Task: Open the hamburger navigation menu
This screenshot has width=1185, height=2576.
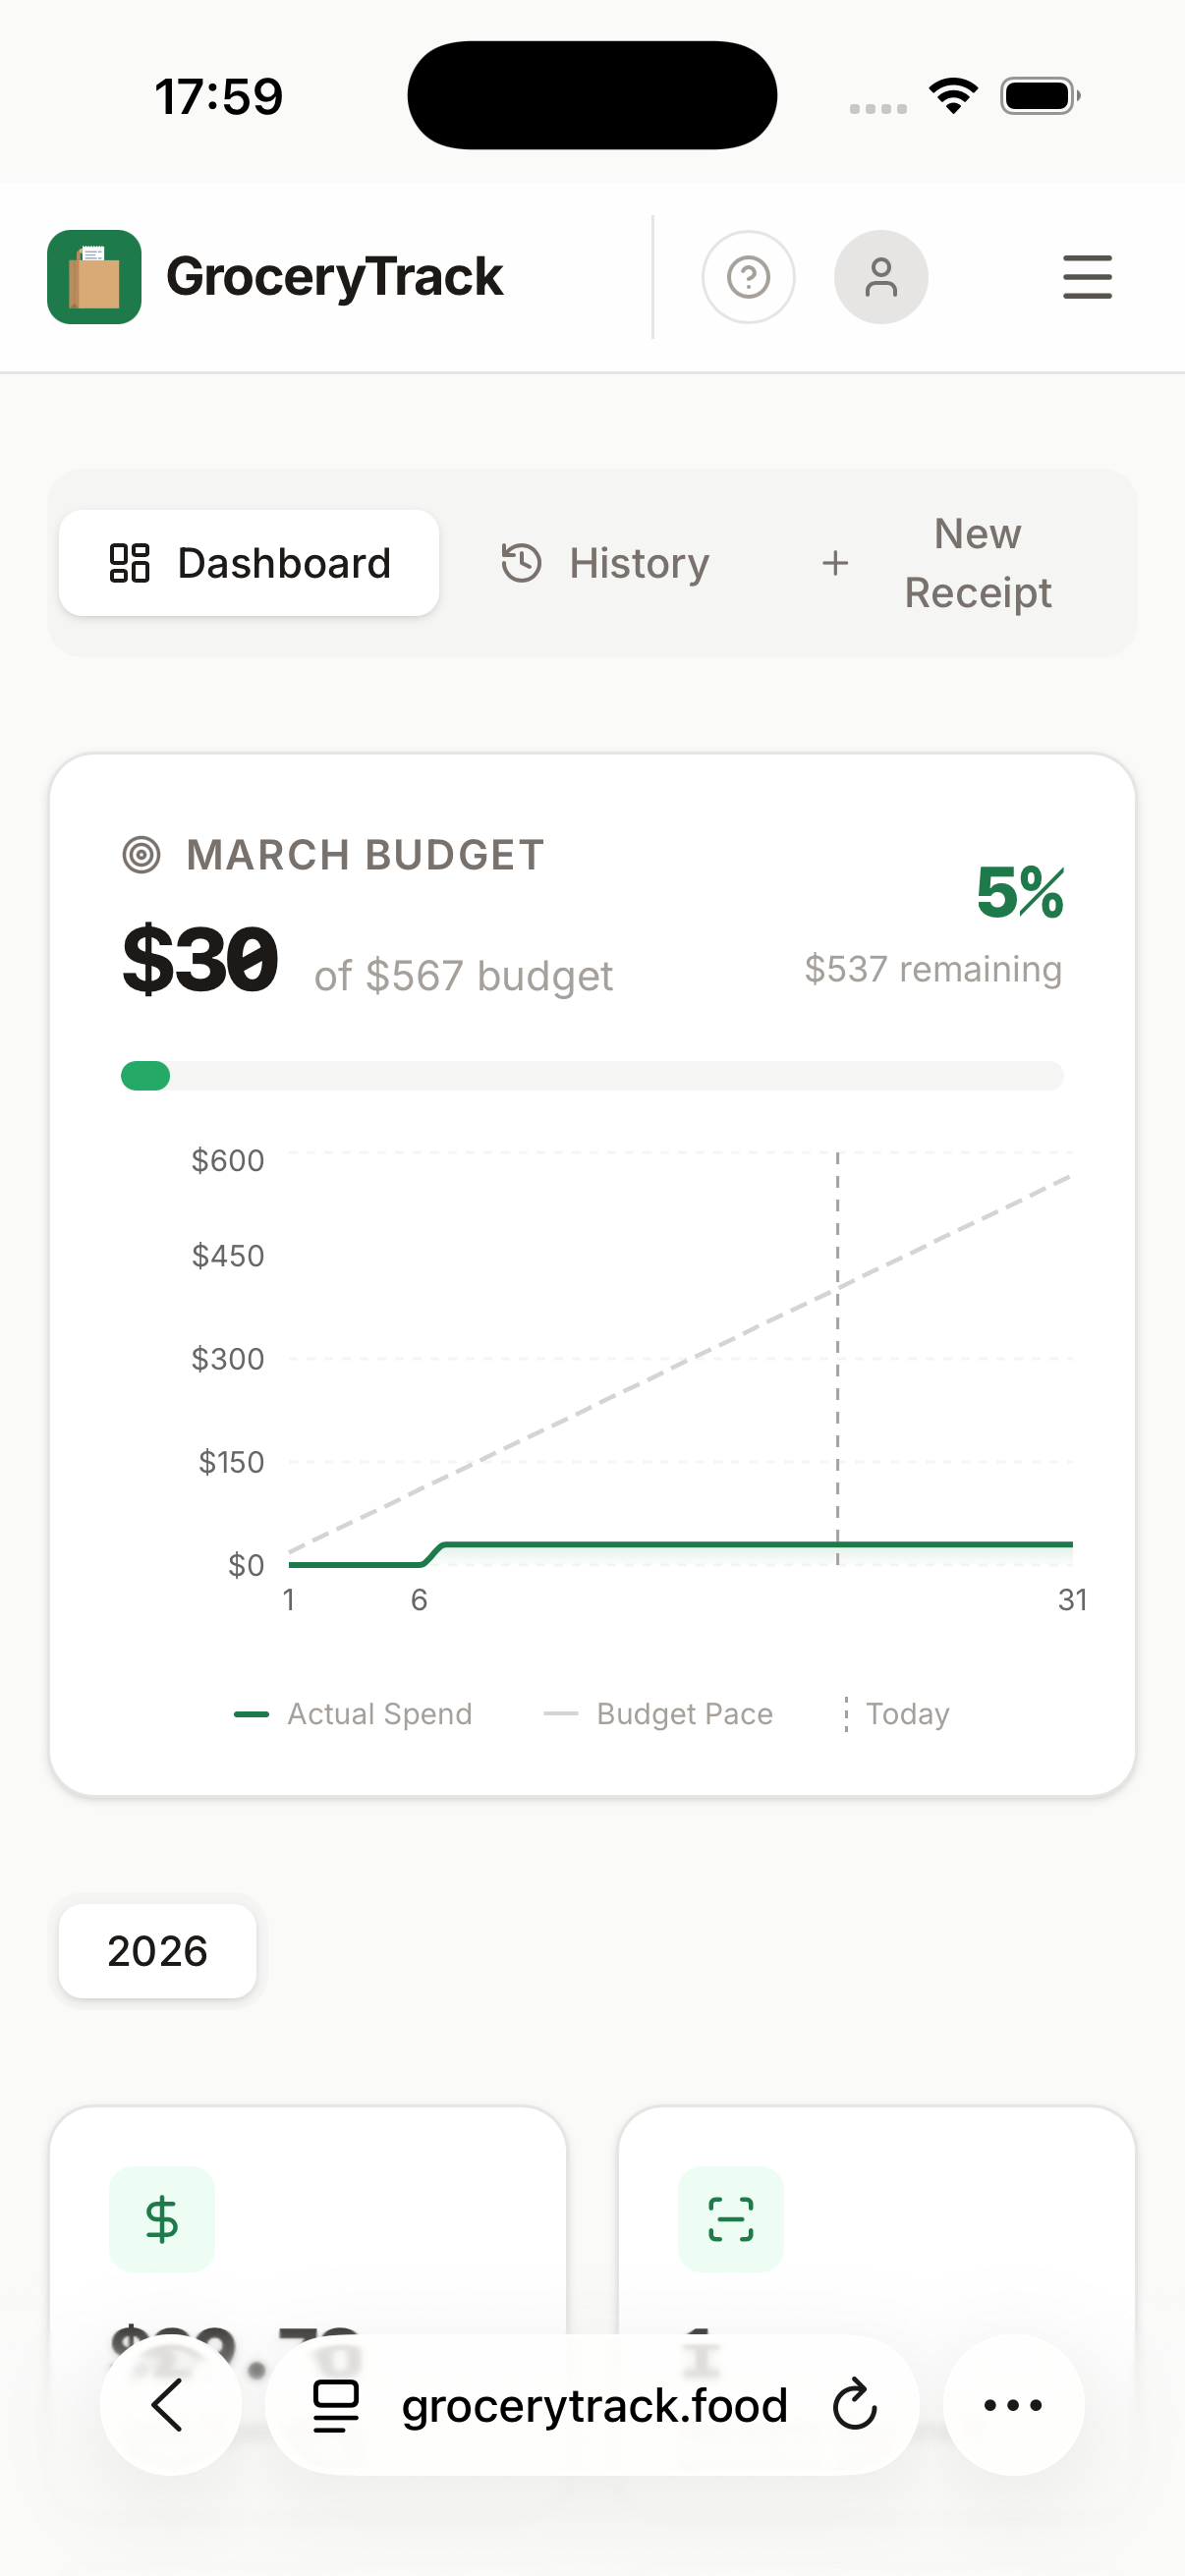Action: [1087, 277]
